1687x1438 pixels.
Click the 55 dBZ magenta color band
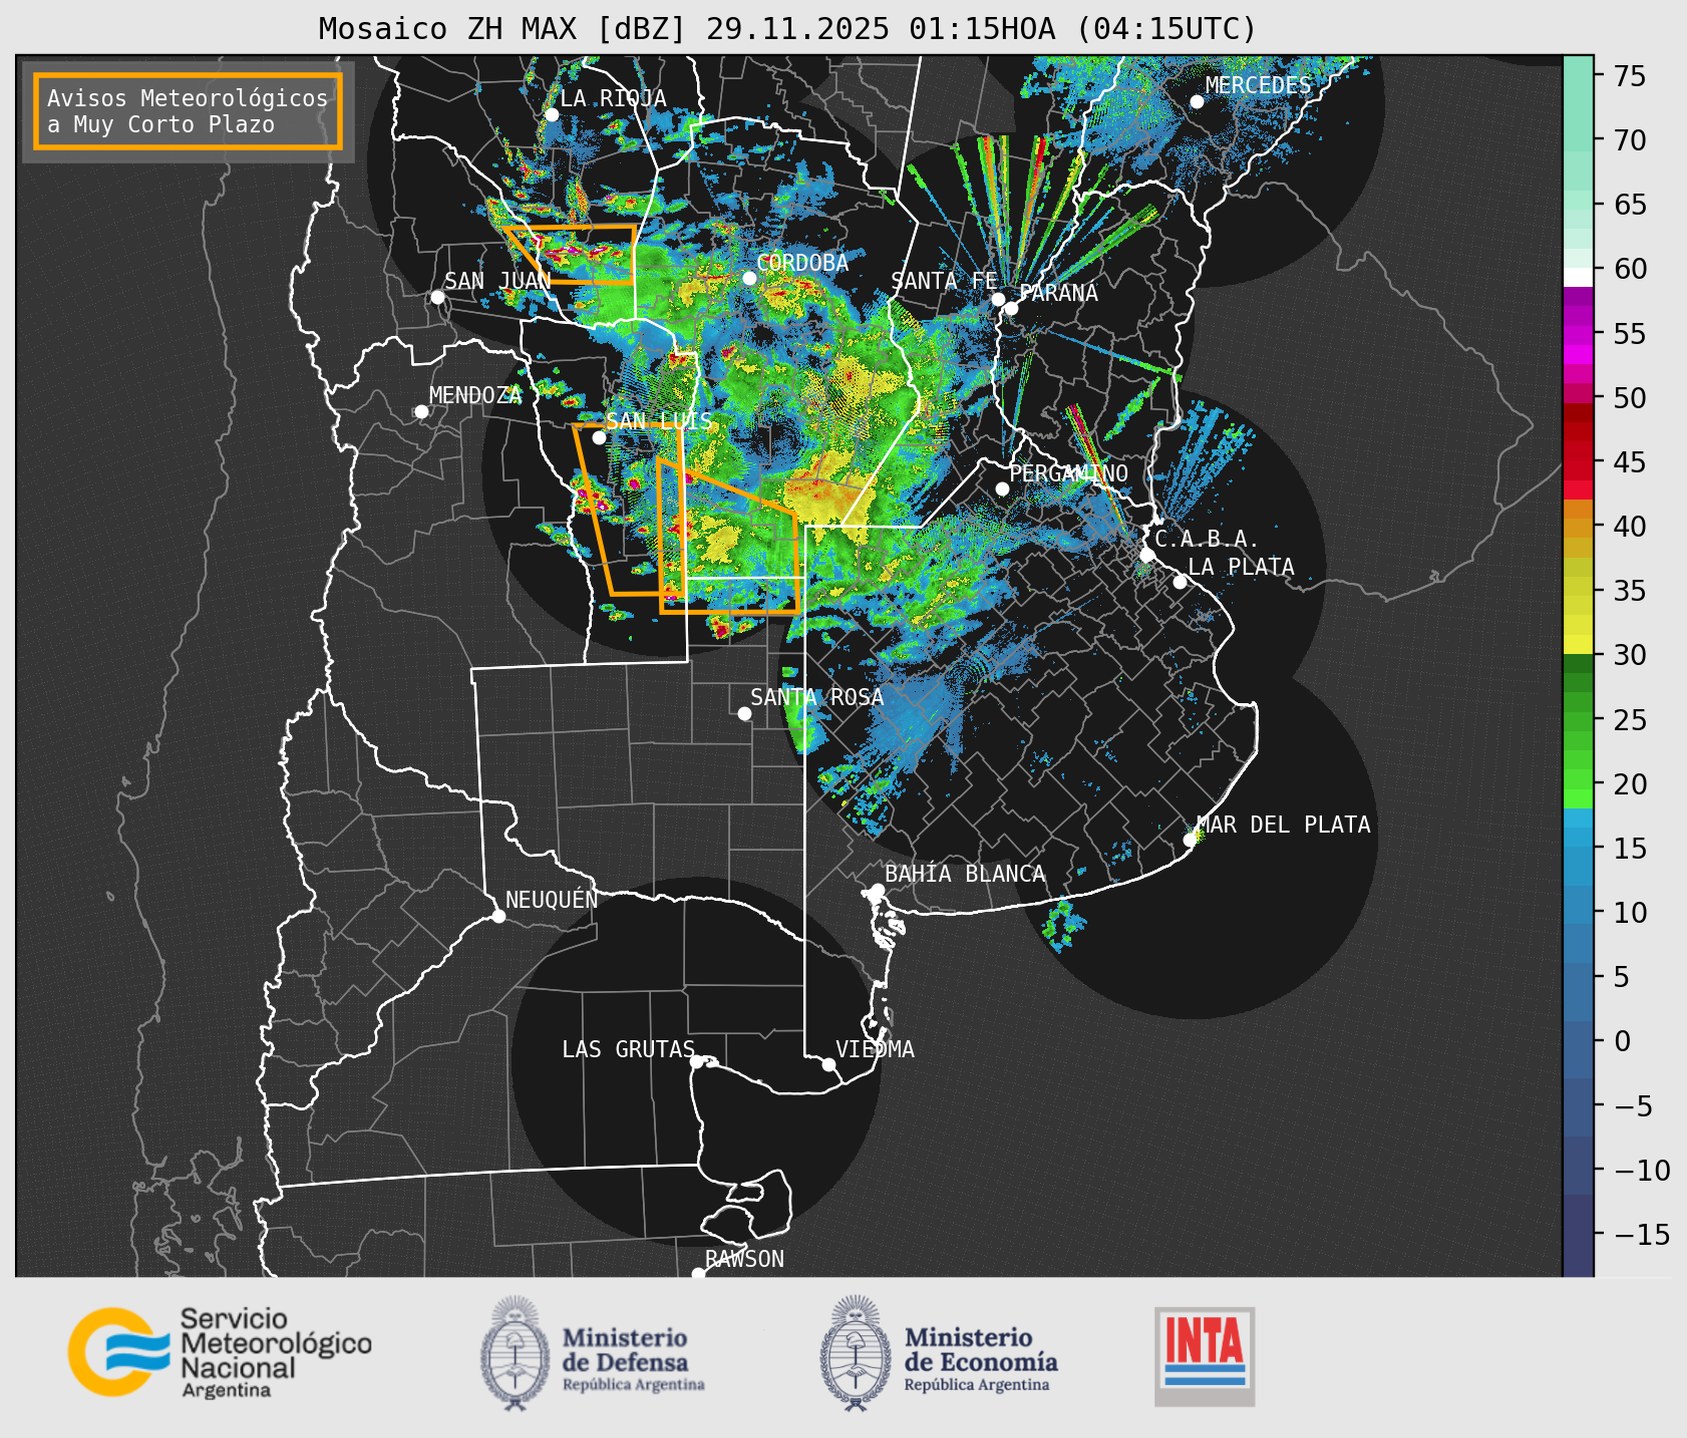tap(1578, 334)
